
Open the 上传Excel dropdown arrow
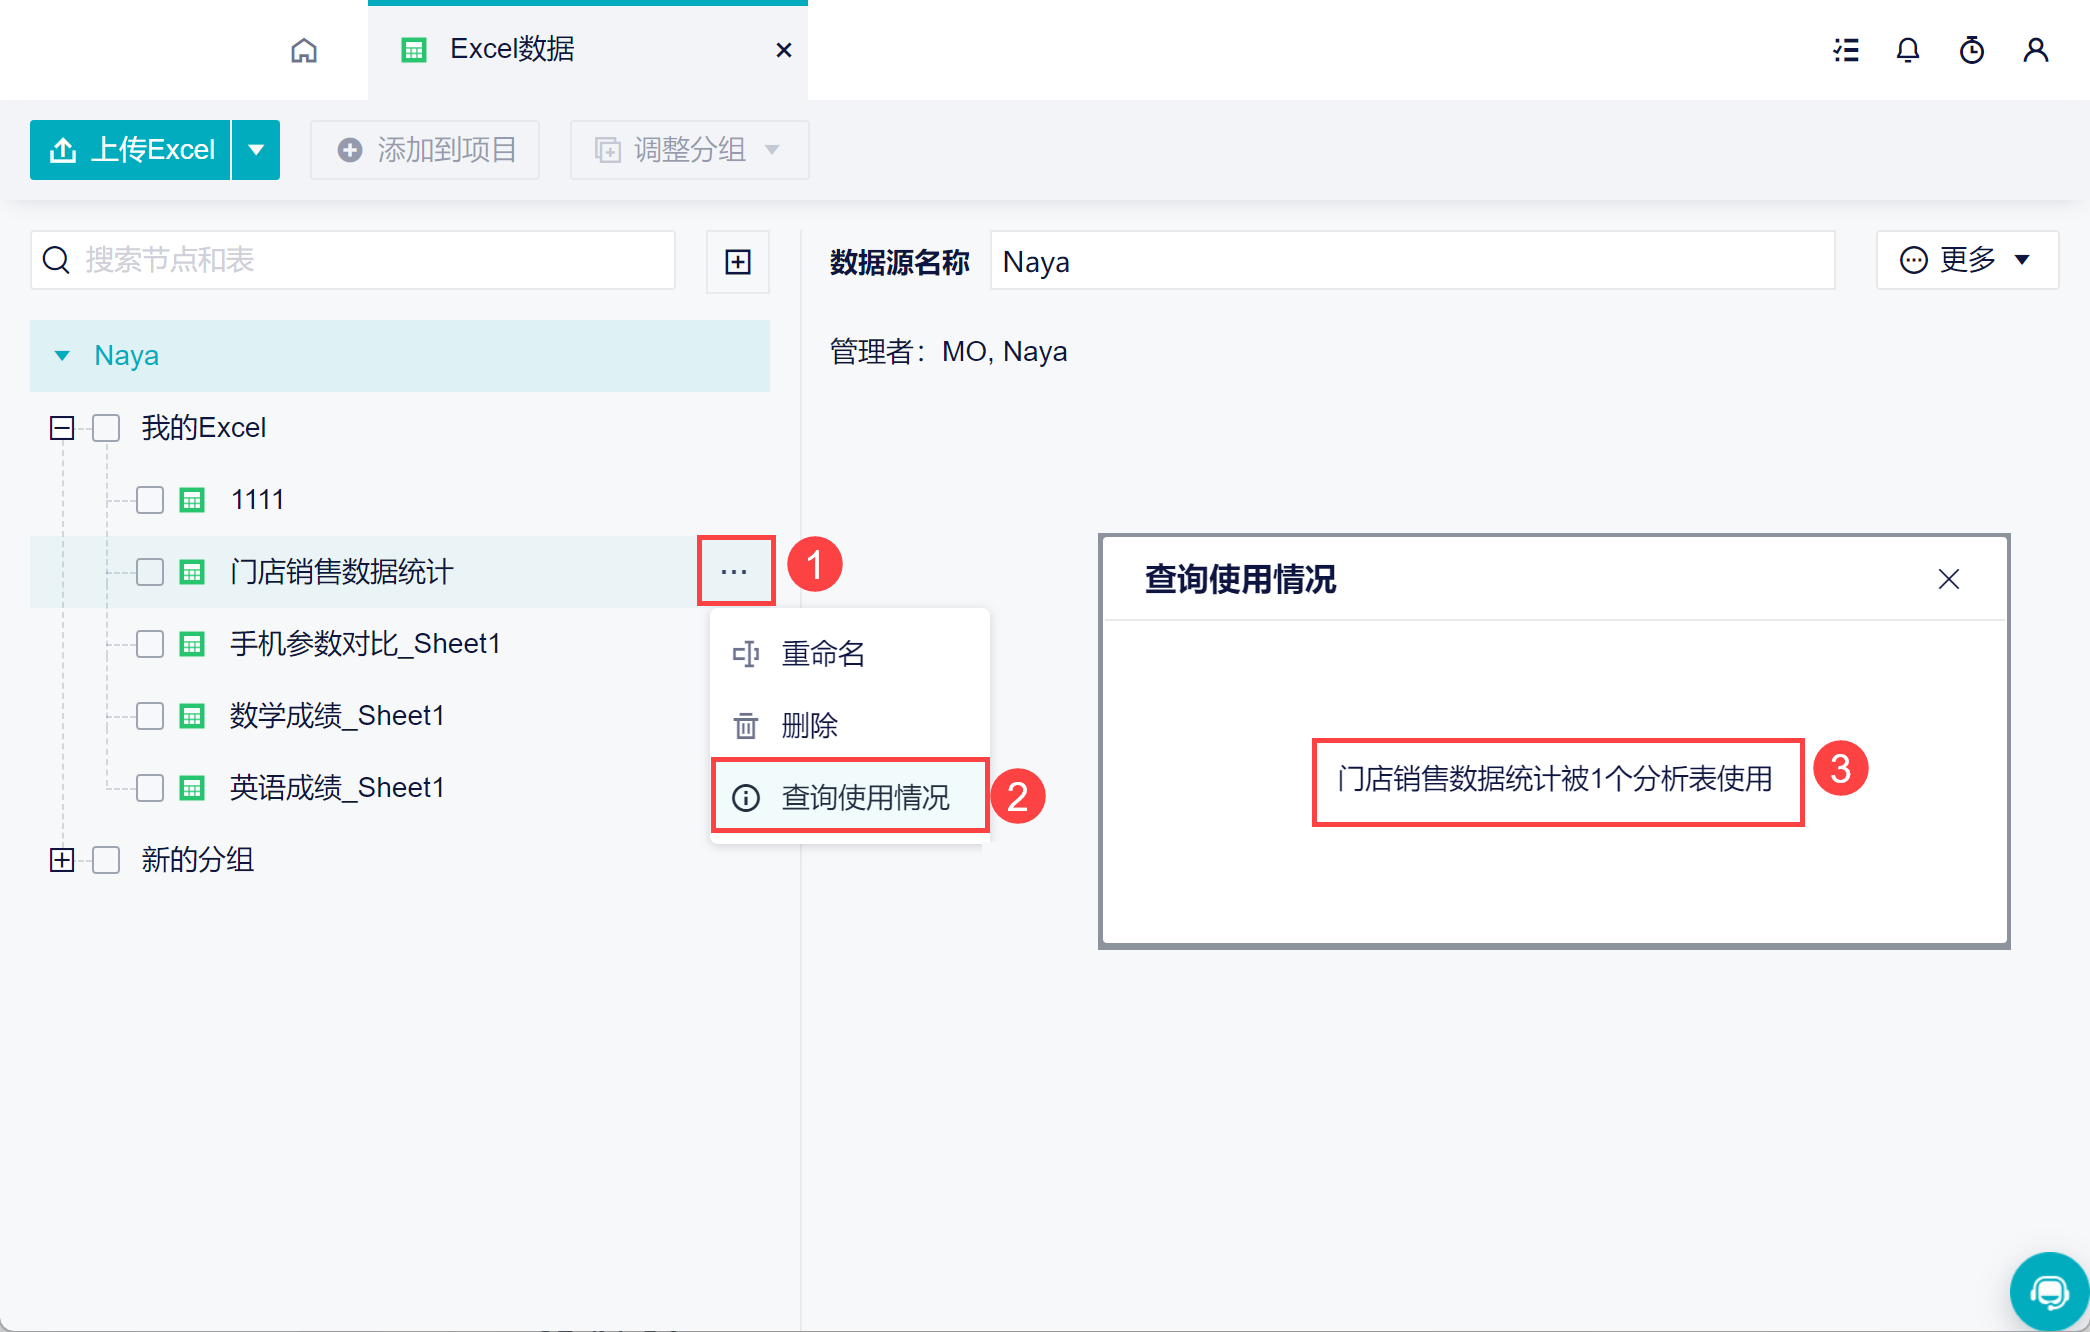256,150
